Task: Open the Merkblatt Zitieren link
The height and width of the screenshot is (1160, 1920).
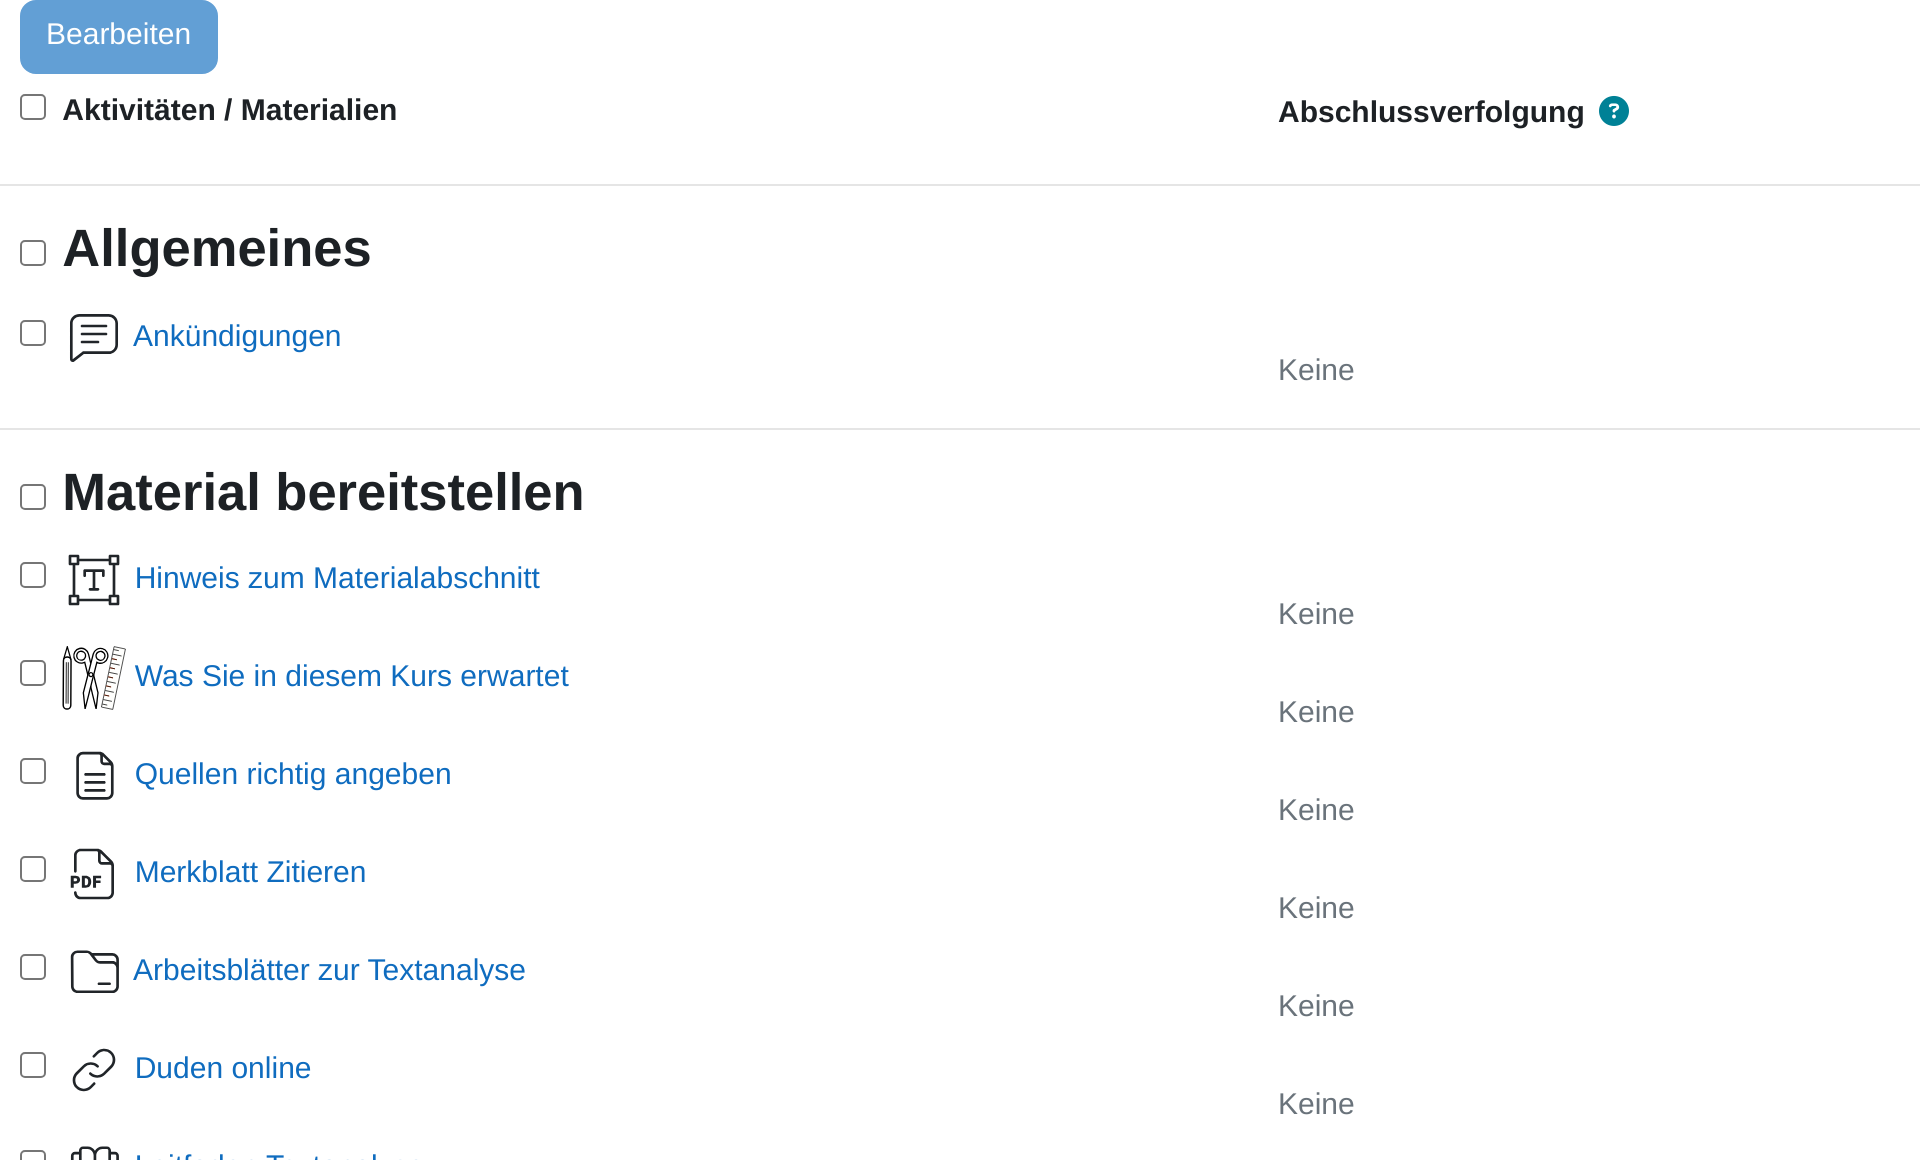Action: (x=250, y=872)
